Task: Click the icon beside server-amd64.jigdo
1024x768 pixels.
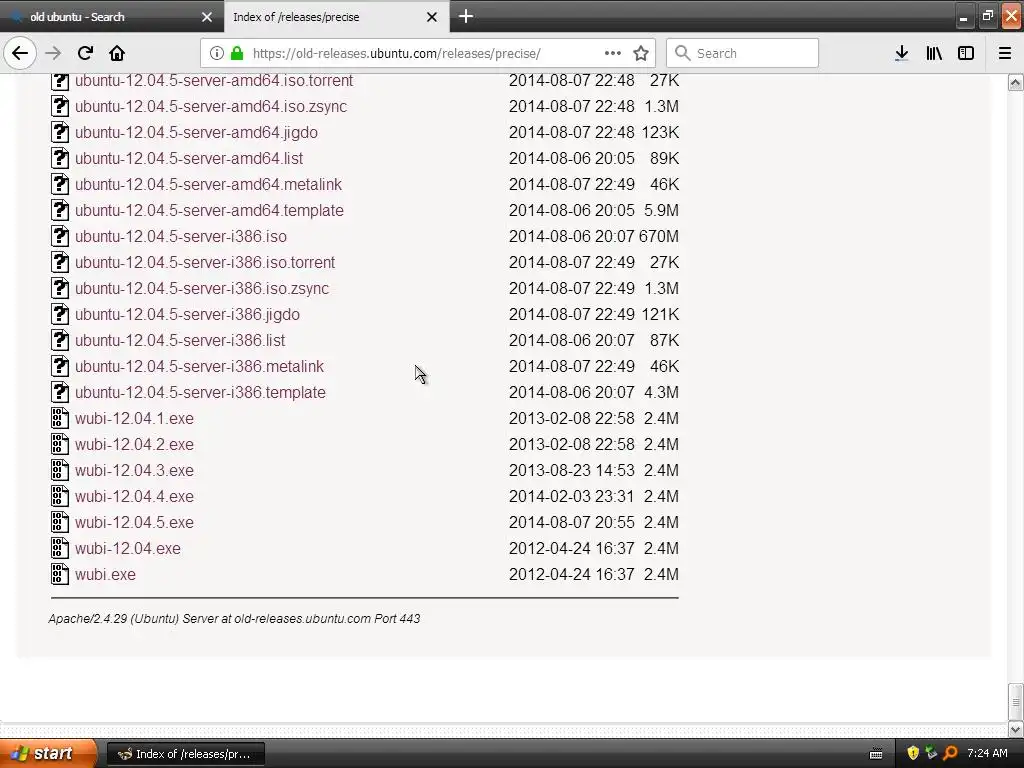Action: tap(60, 133)
